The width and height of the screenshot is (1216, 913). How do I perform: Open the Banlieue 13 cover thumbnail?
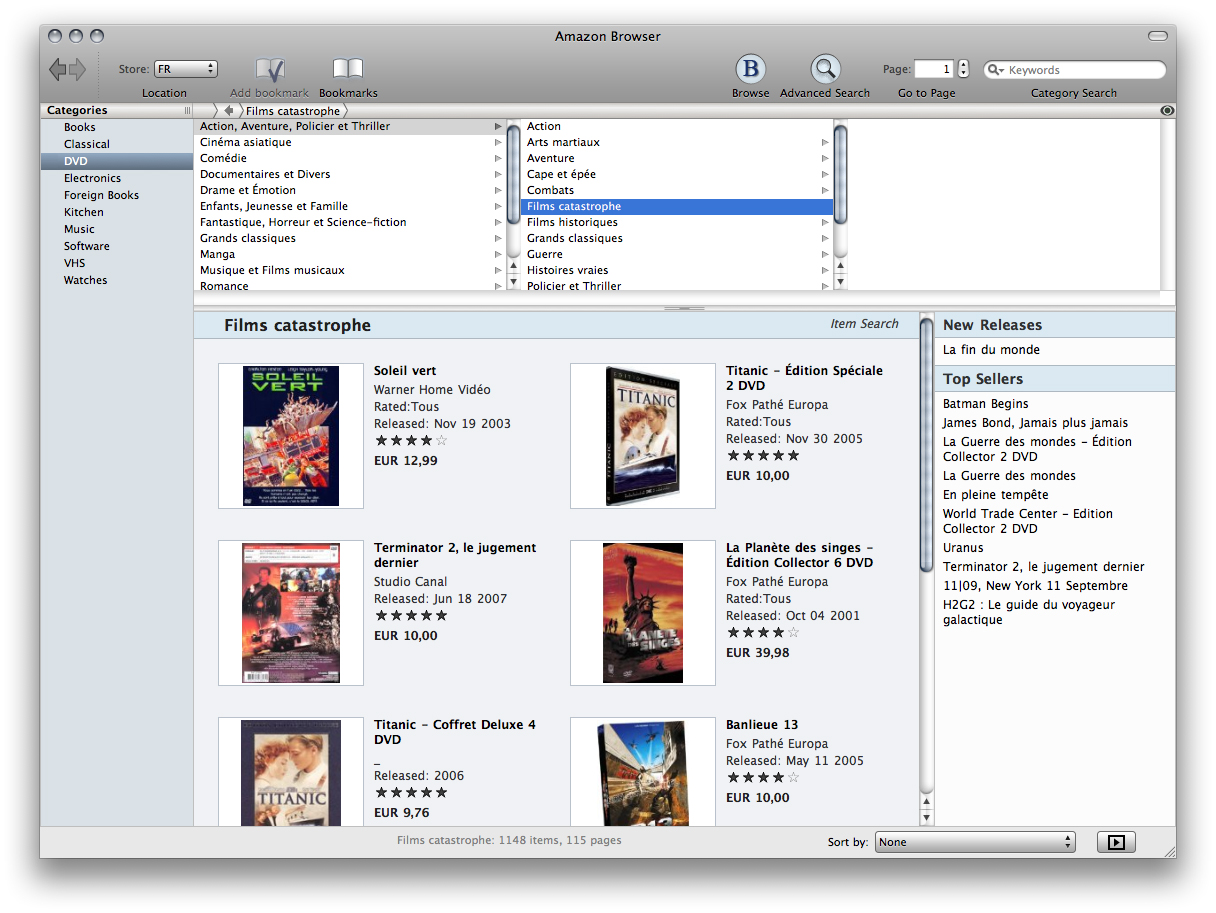coord(643,773)
